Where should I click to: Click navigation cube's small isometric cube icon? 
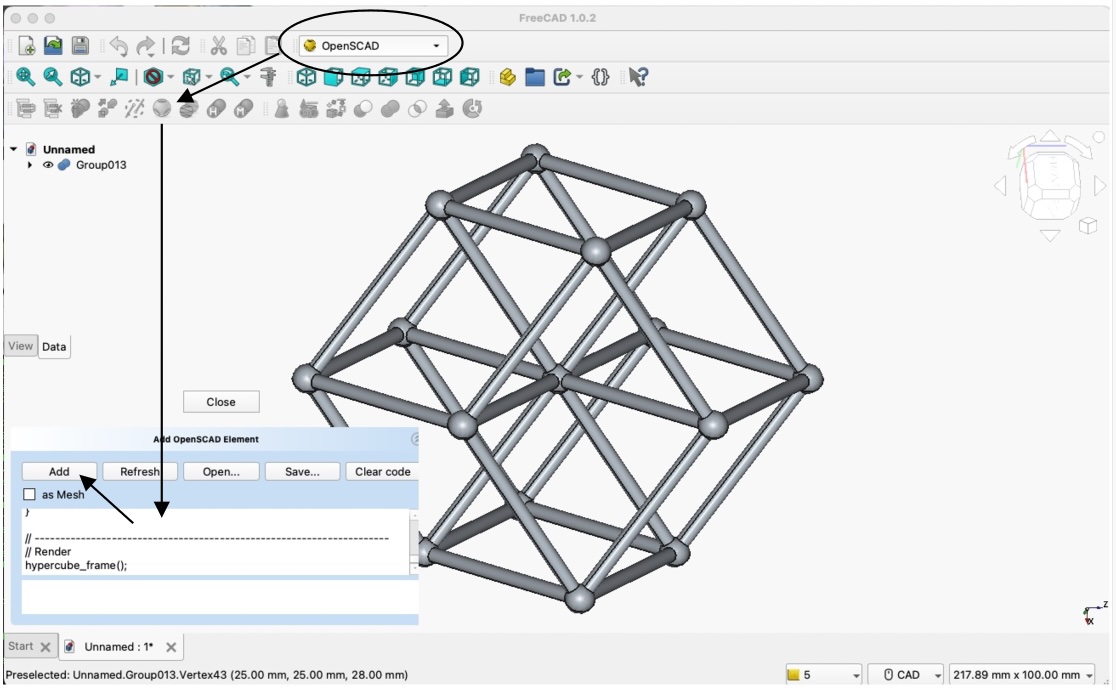pos(1088,227)
